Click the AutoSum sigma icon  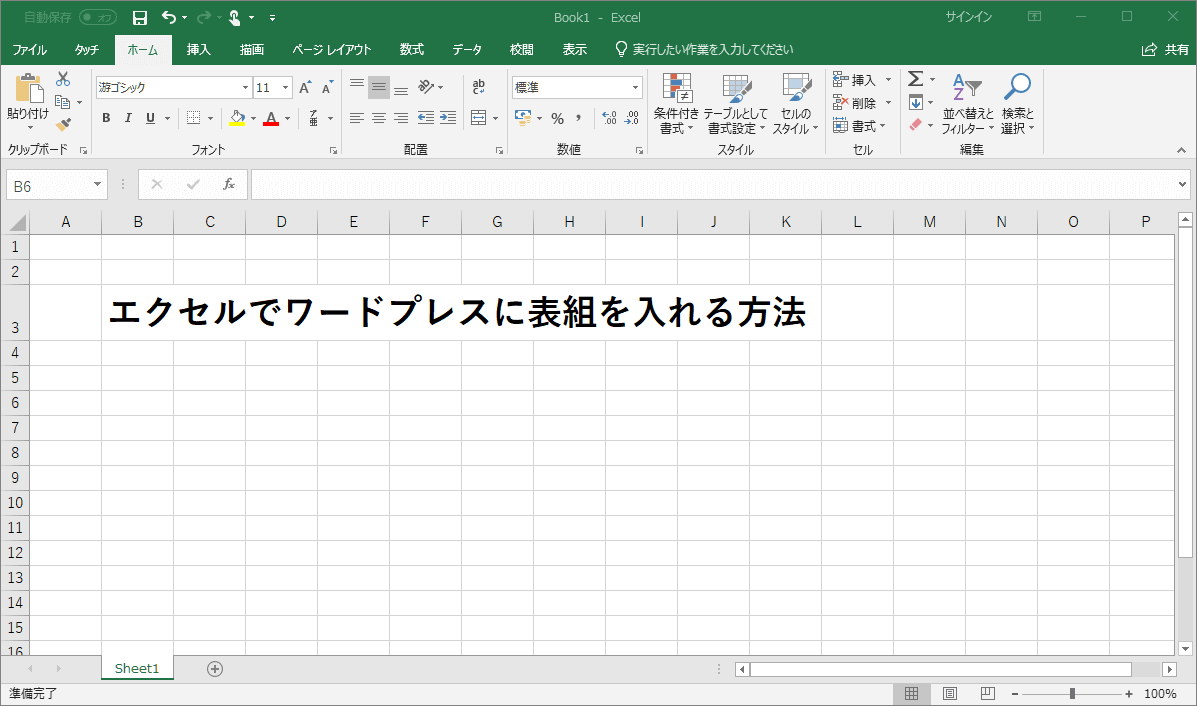914,79
